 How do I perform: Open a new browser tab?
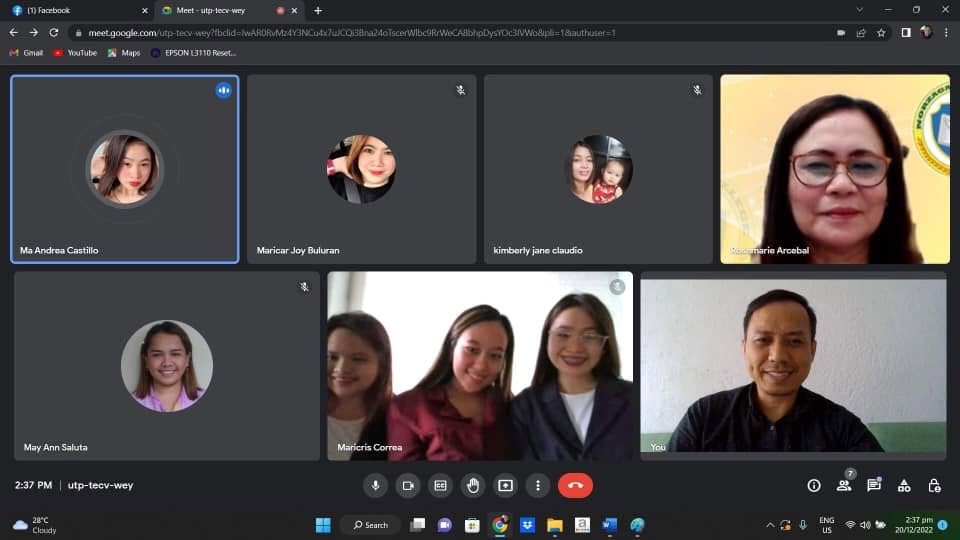coord(318,10)
